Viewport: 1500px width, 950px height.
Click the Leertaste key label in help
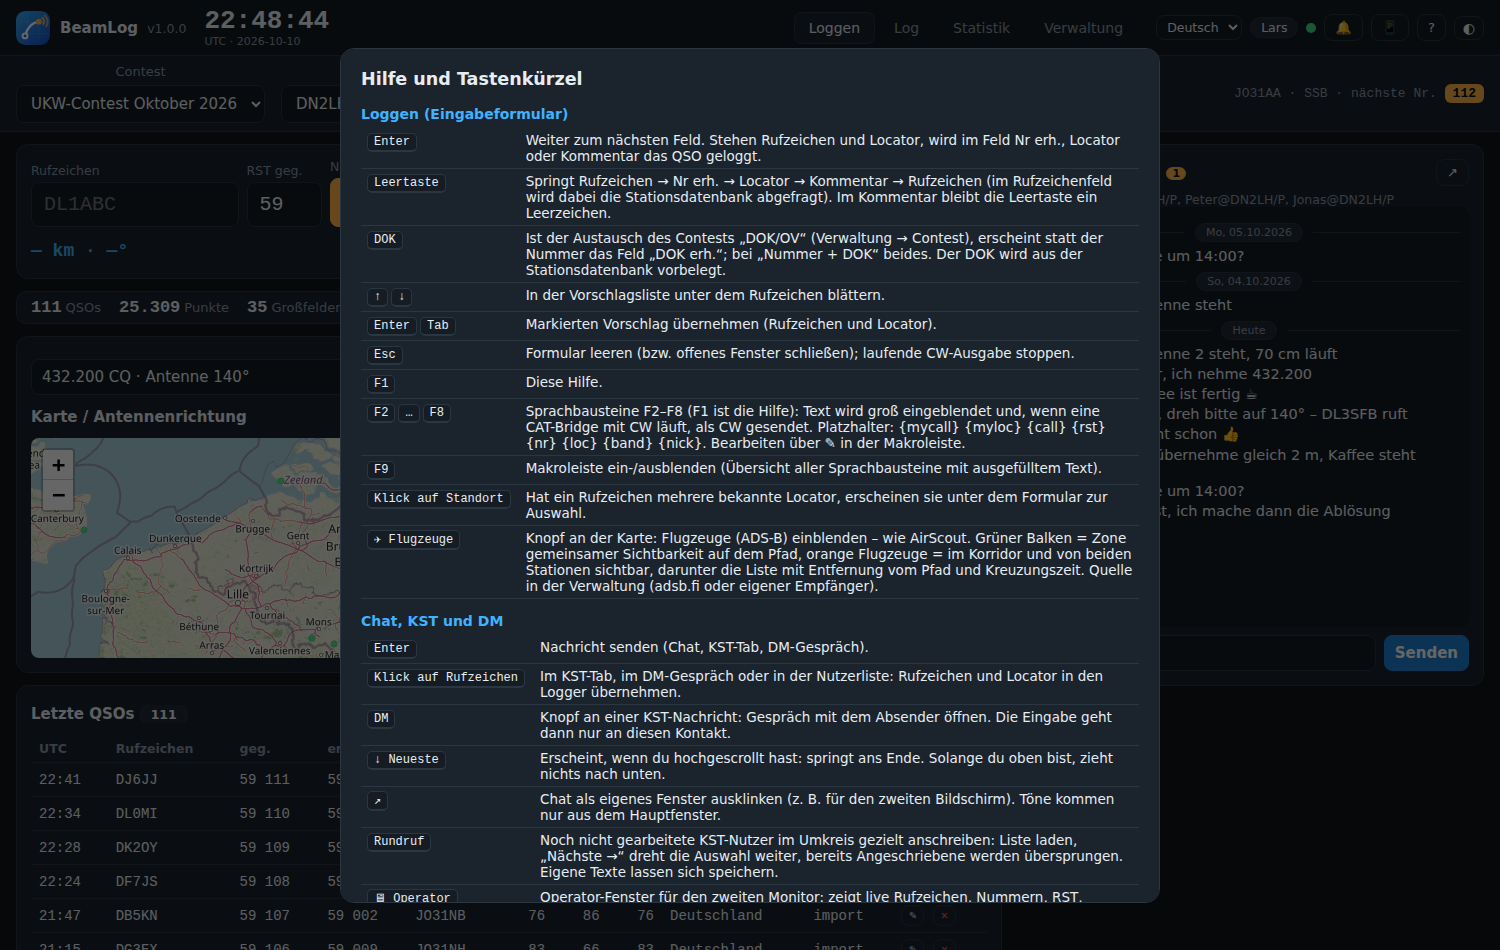406,182
